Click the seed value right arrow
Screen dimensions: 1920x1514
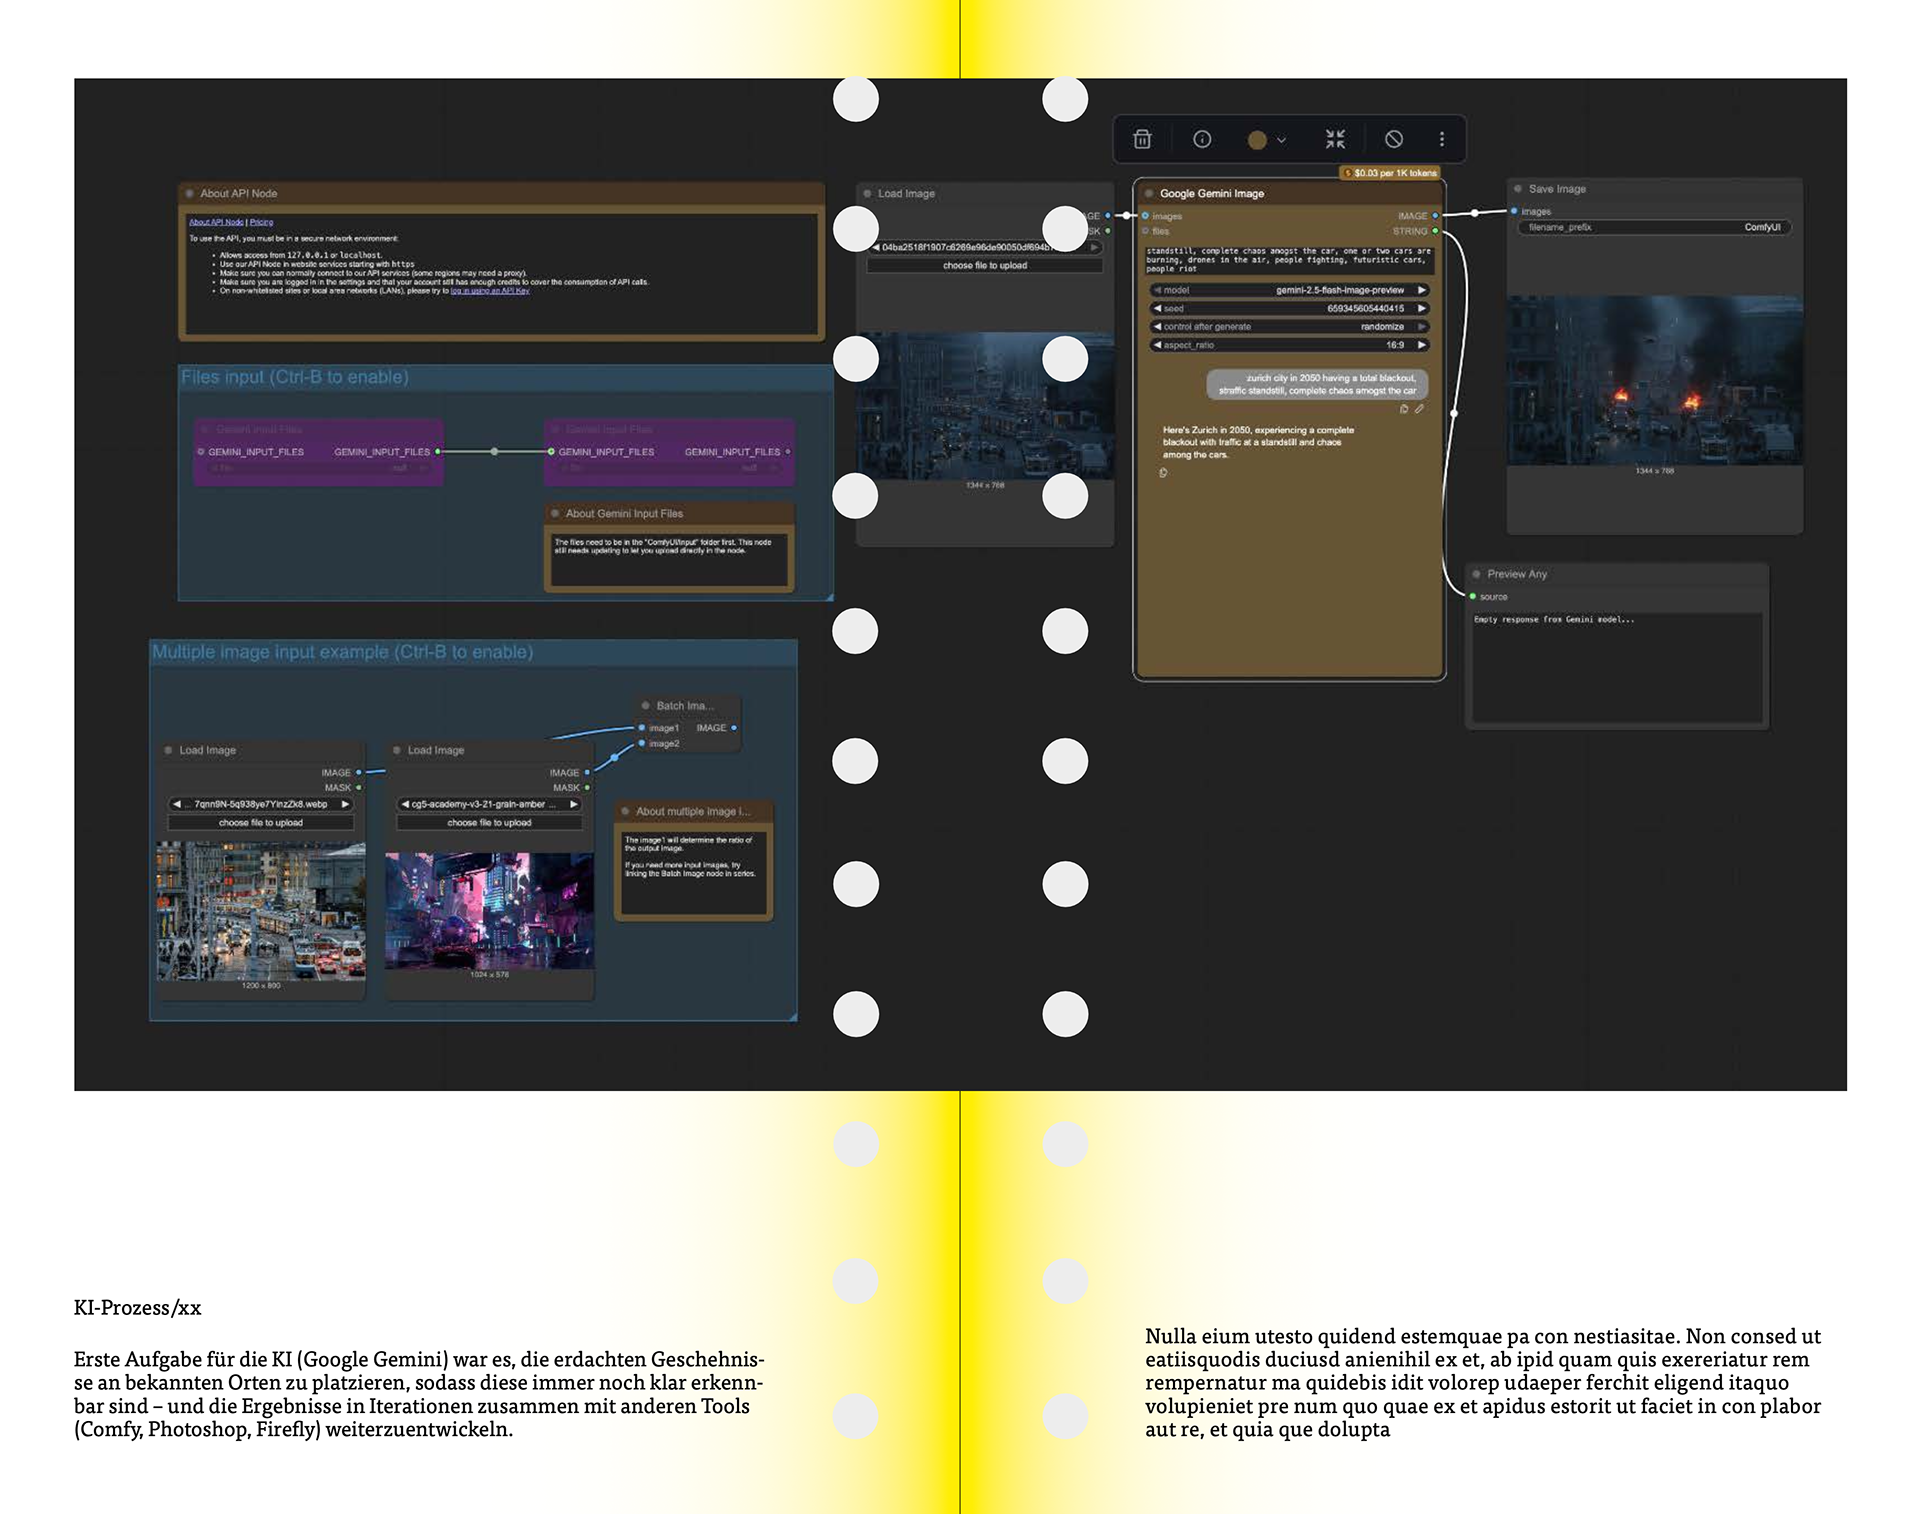[x=1421, y=309]
